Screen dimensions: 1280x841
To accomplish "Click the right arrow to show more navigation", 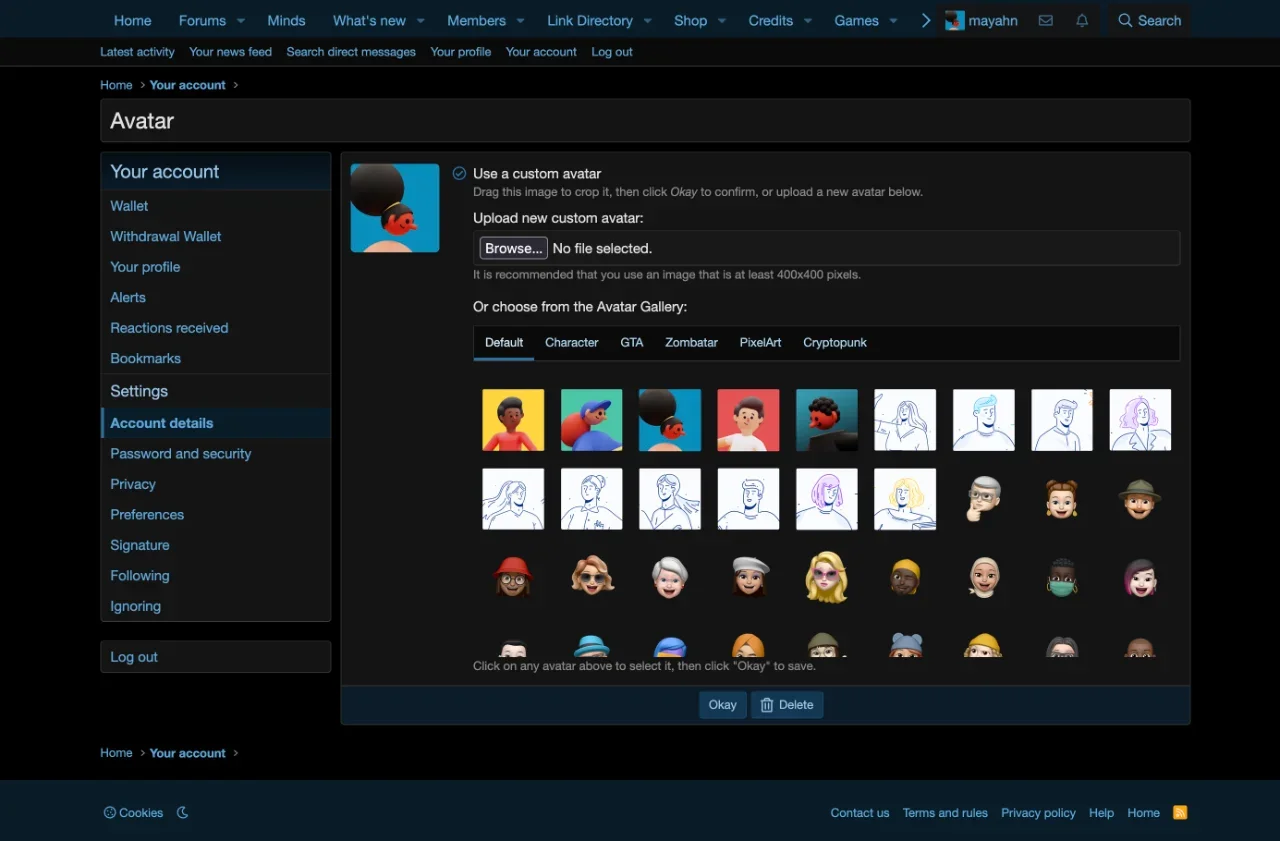I will (925, 20).
